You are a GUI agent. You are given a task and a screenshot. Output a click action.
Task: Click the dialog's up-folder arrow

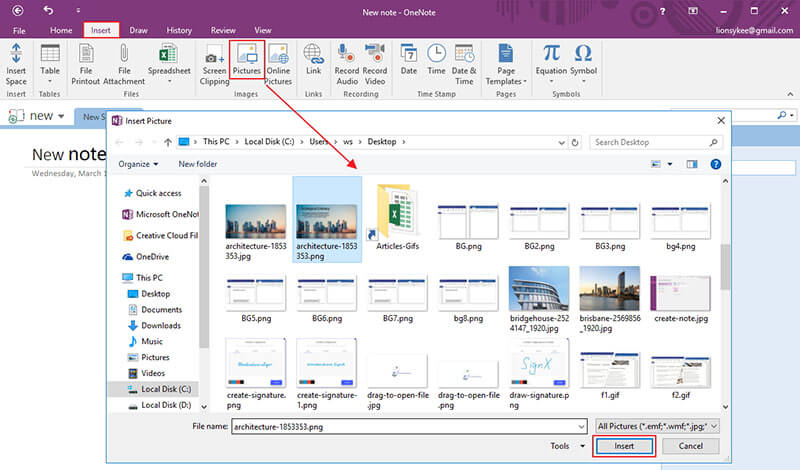[x=168, y=142]
